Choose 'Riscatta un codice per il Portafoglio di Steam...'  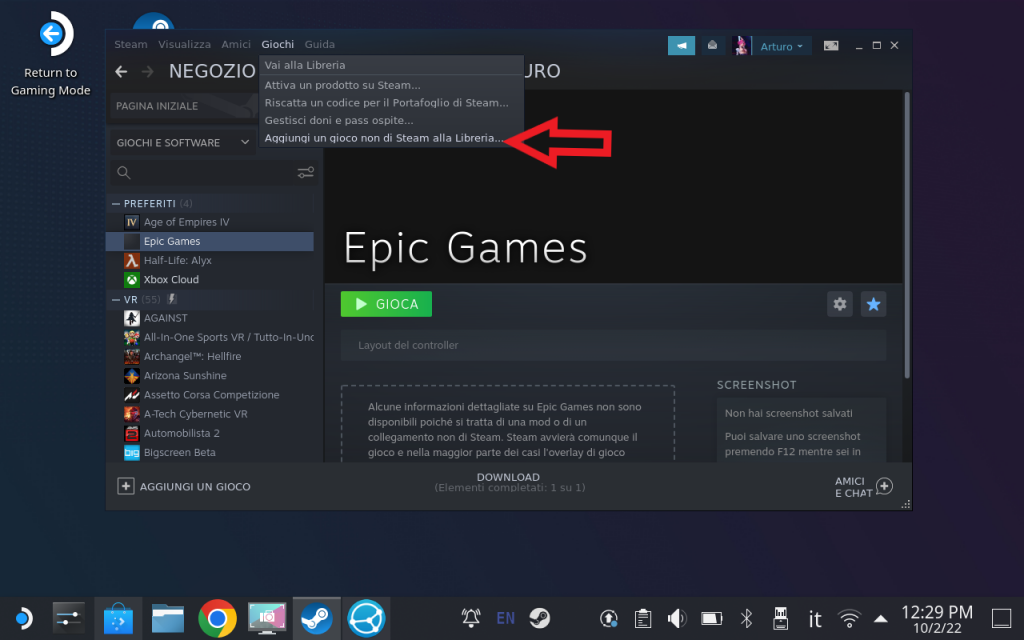pyautogui.click(x=391, y=103)
